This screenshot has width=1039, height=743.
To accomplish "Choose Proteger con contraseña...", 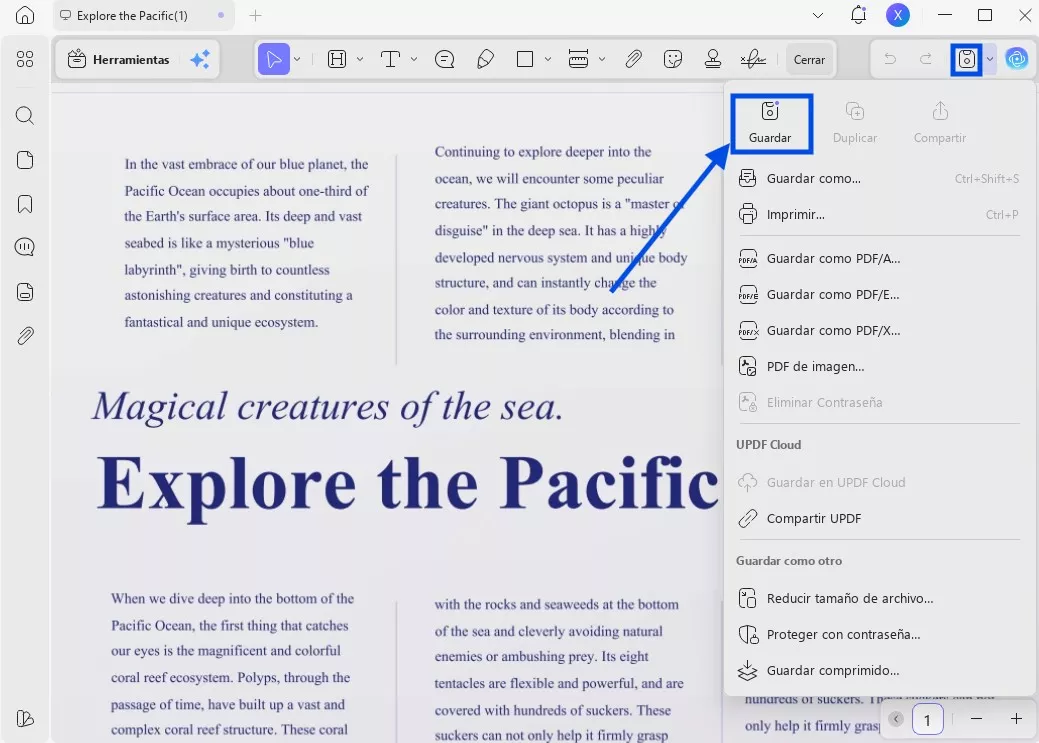I will point(878,634).
